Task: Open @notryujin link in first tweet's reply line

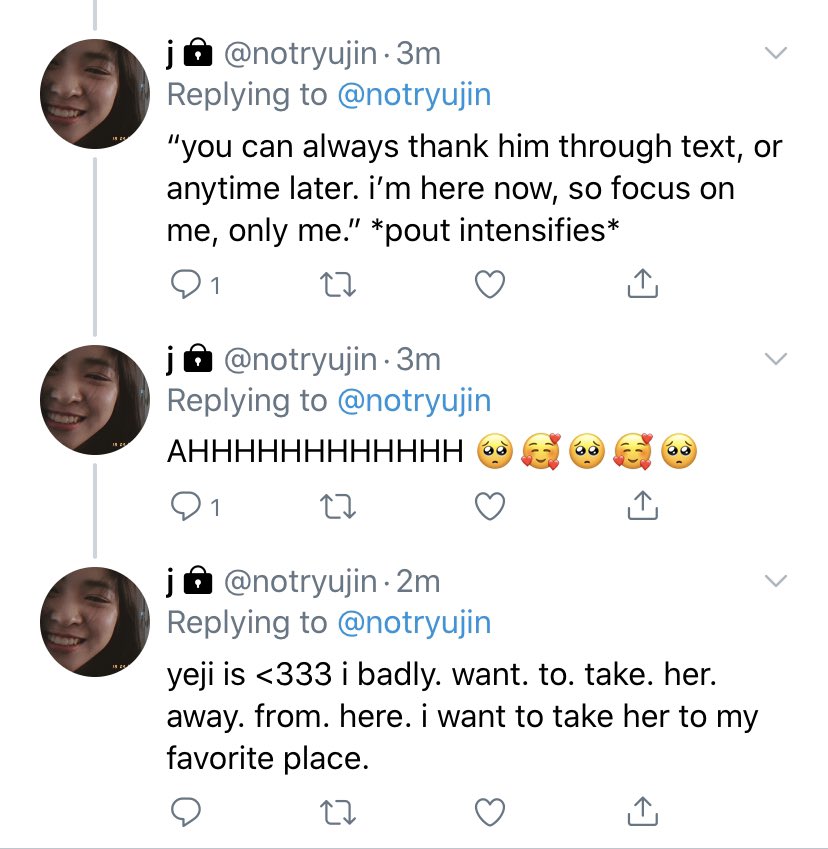Action: (414, 95)
